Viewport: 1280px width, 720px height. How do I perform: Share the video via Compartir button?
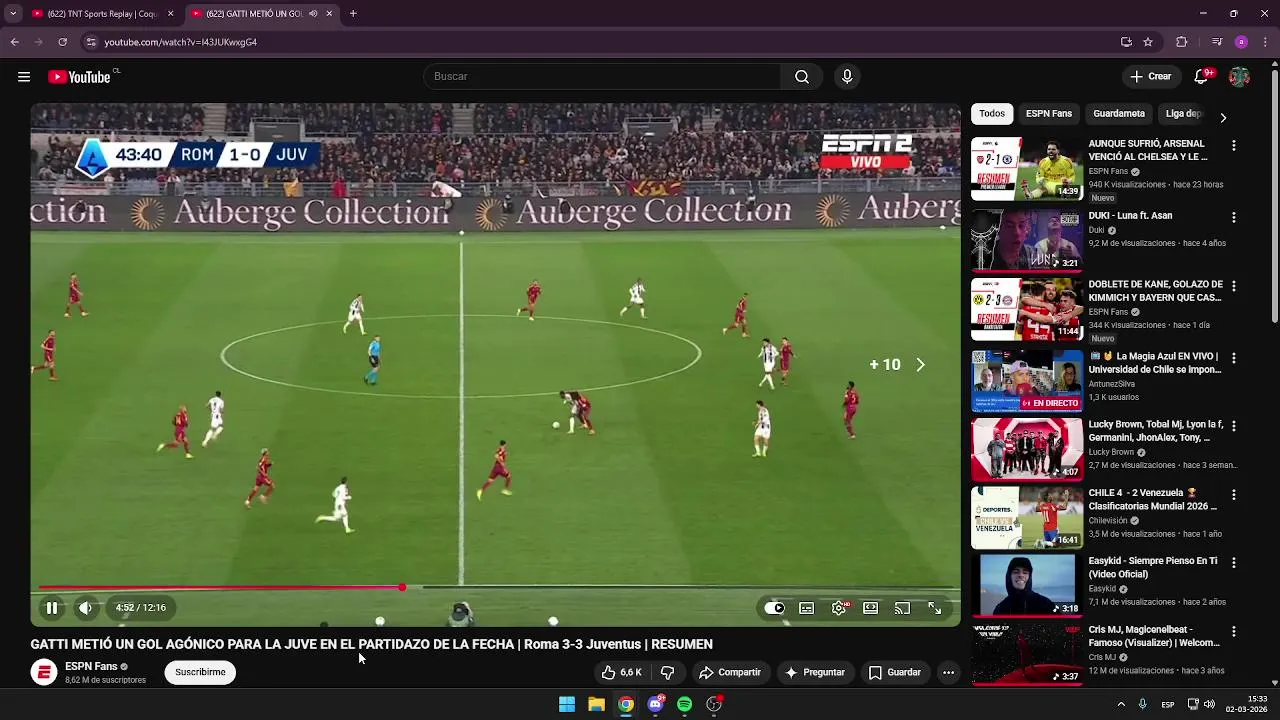(730, 673)
